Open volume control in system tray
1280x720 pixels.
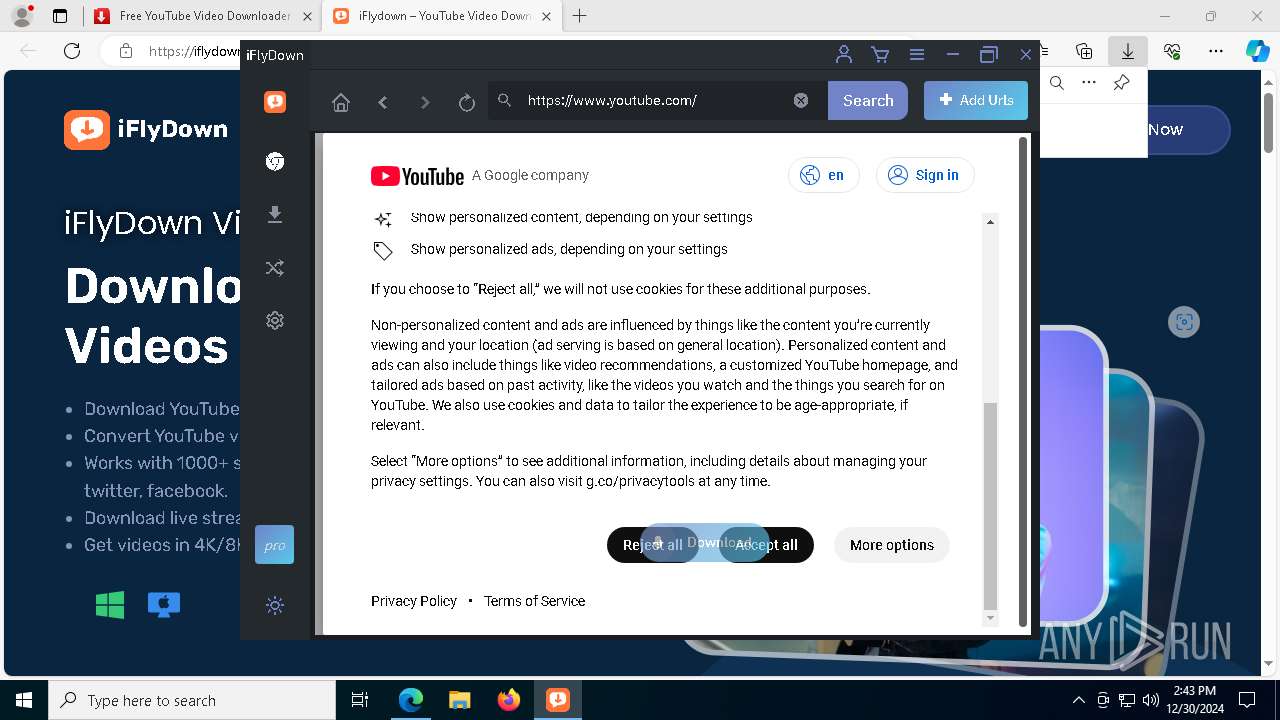1151,700
